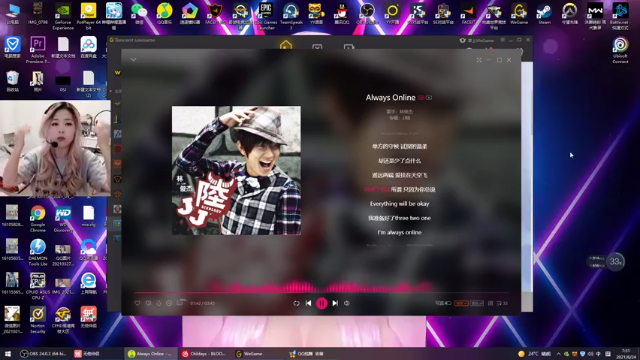The height and width of the screenshot is (360, 640).
Task: Open the WD Discovery desktop icon
Action: tap(63, 219)
